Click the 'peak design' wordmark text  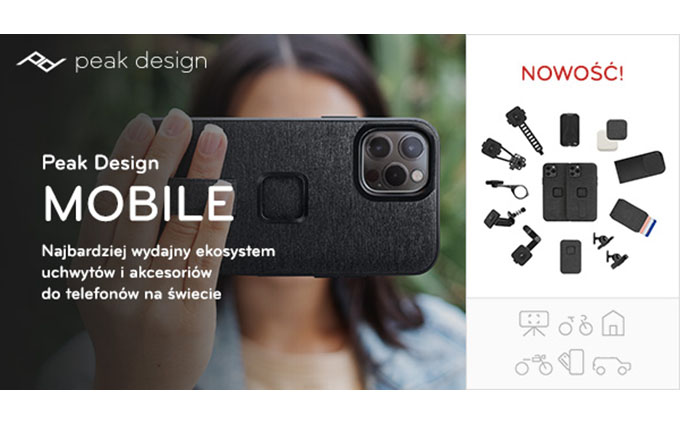pyautogui.click(x=141, y=62)
